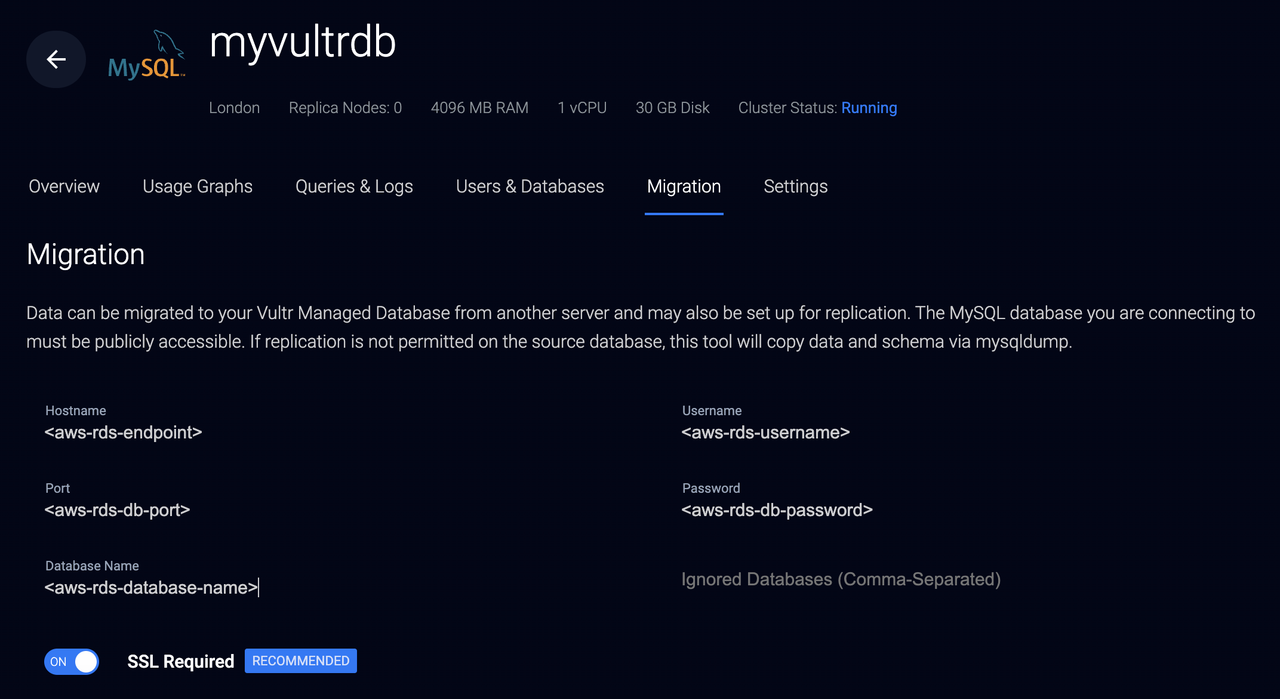
Task: Open the Overview tab
Action: [64, 186]
